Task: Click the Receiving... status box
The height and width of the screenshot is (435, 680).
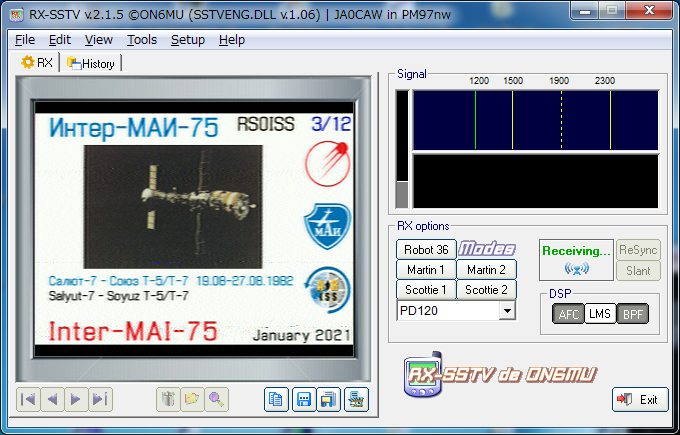Action: 576,260
